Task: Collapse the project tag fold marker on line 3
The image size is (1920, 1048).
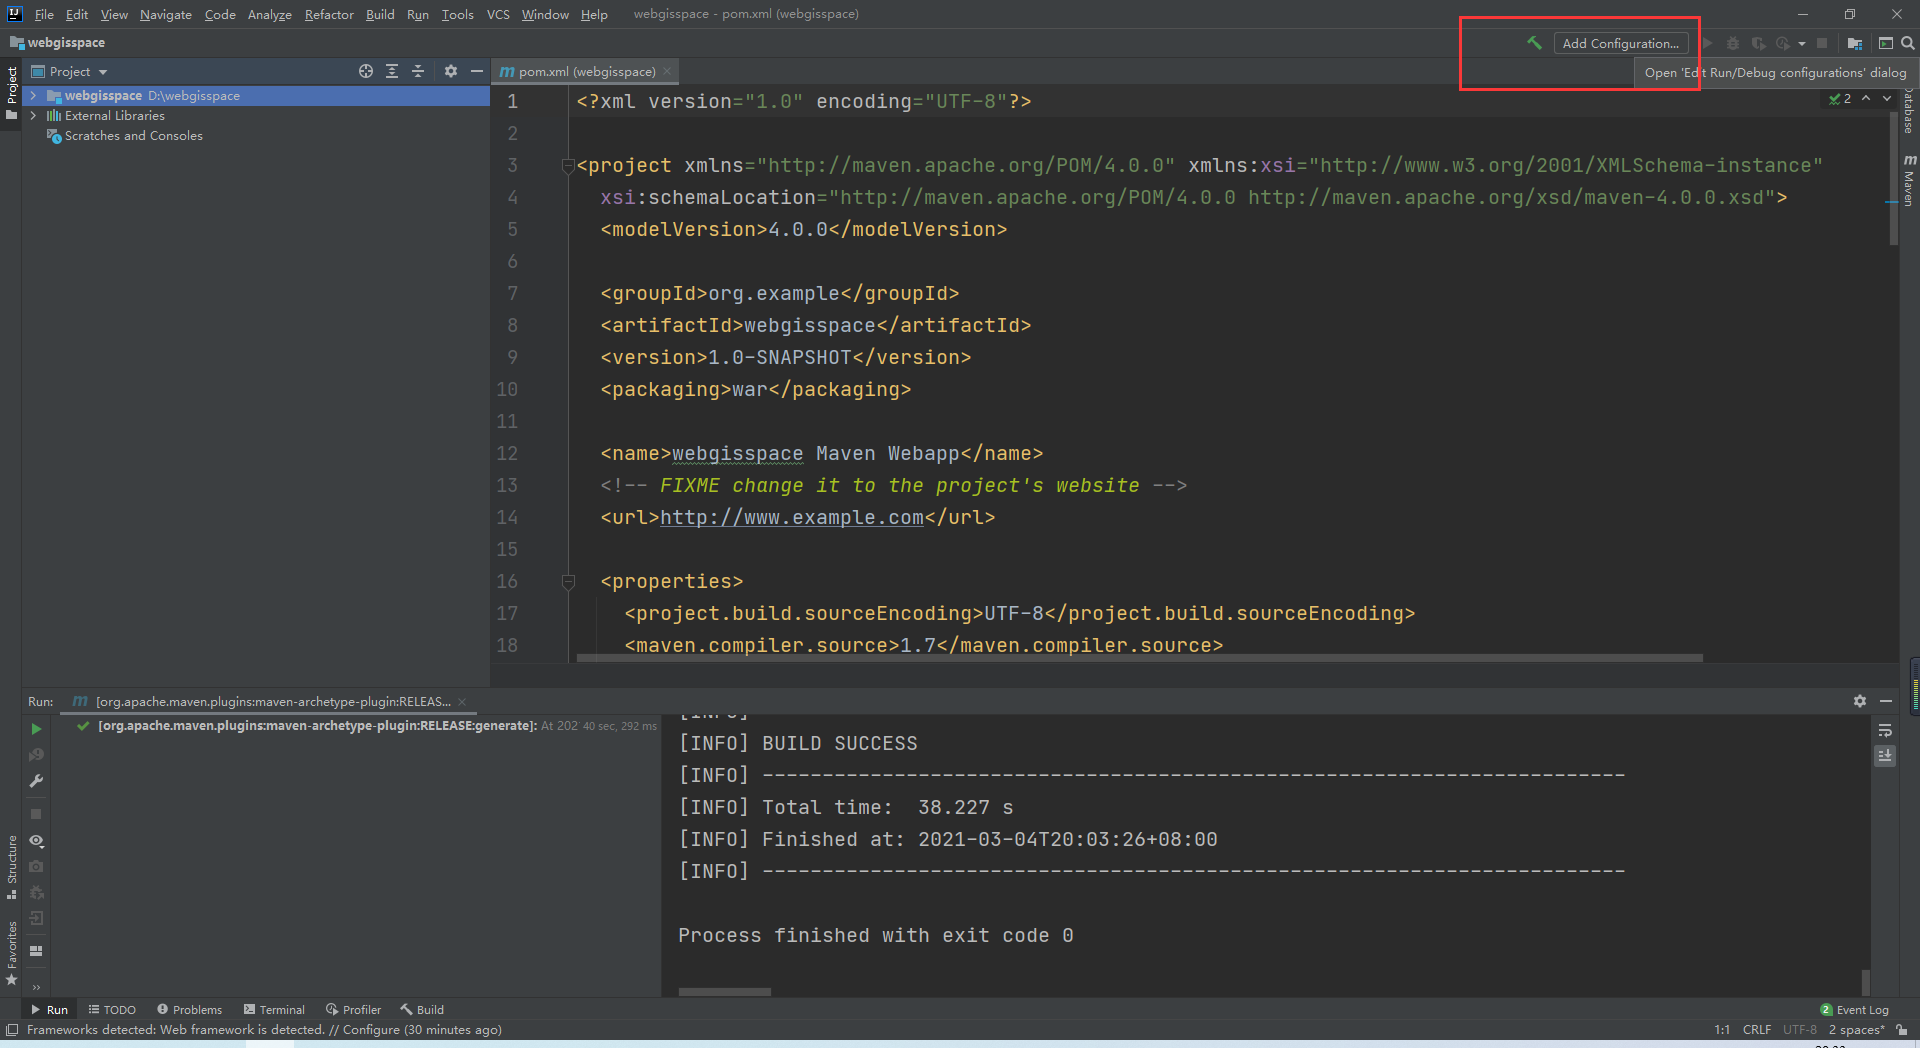Action: (x=567, y=165)
